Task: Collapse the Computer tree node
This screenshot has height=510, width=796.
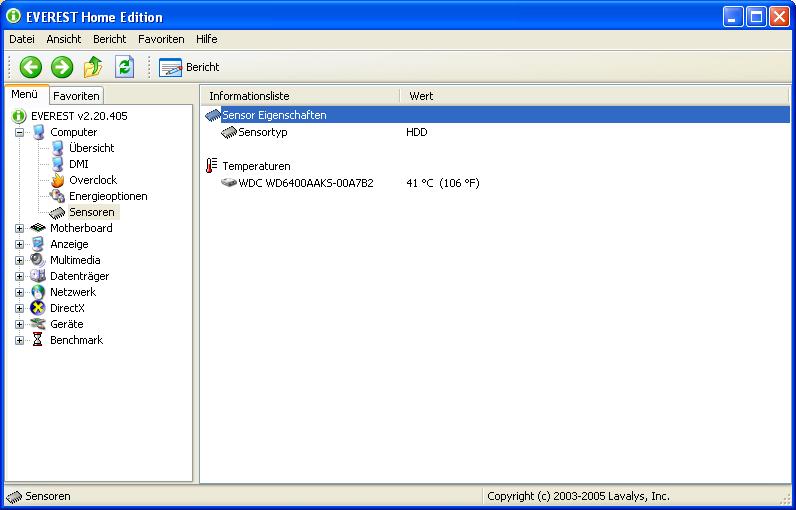Action: pyautogui.click(x=19, y=132)
